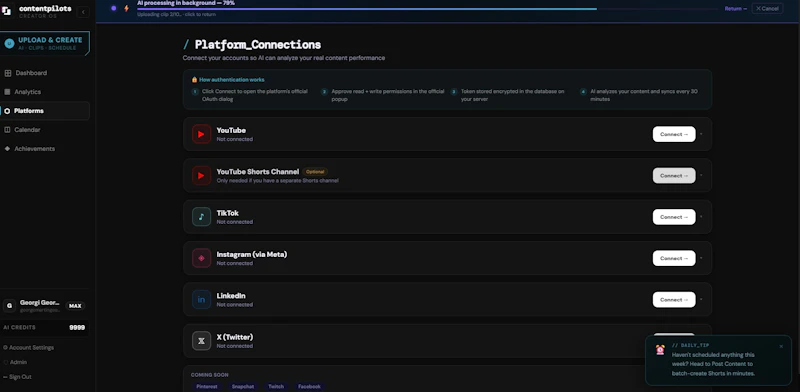The width and height of the screenshot is (800, 392).
Task: Click the Platform_Connections heading
Action: coord(258,44)
